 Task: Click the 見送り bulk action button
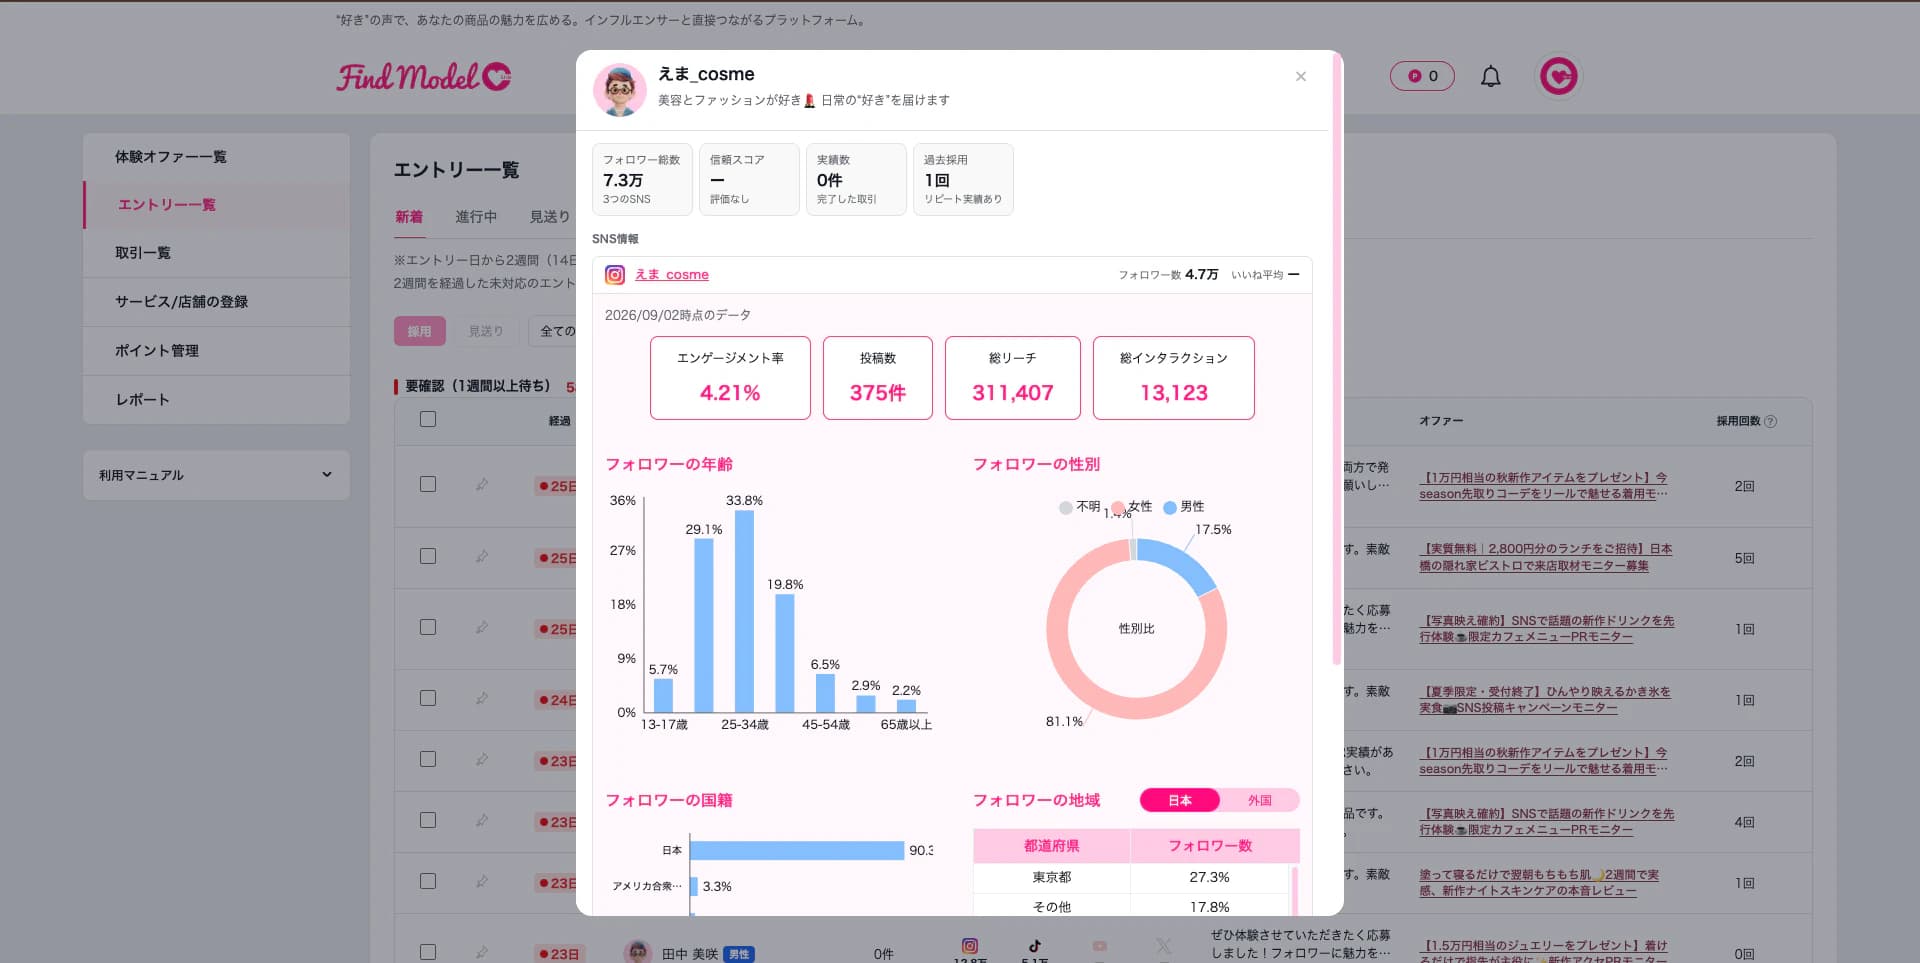[486, 331]
